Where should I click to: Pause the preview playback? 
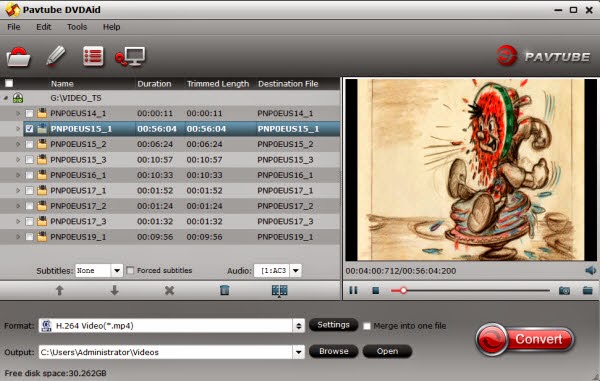point(353,290)
